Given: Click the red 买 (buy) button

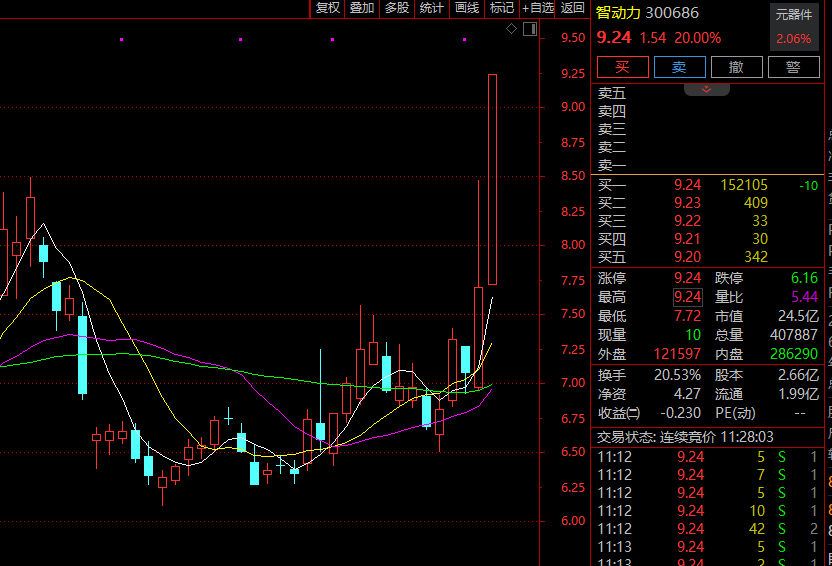Looking at the screenshot, I should [x=623, y=67].
